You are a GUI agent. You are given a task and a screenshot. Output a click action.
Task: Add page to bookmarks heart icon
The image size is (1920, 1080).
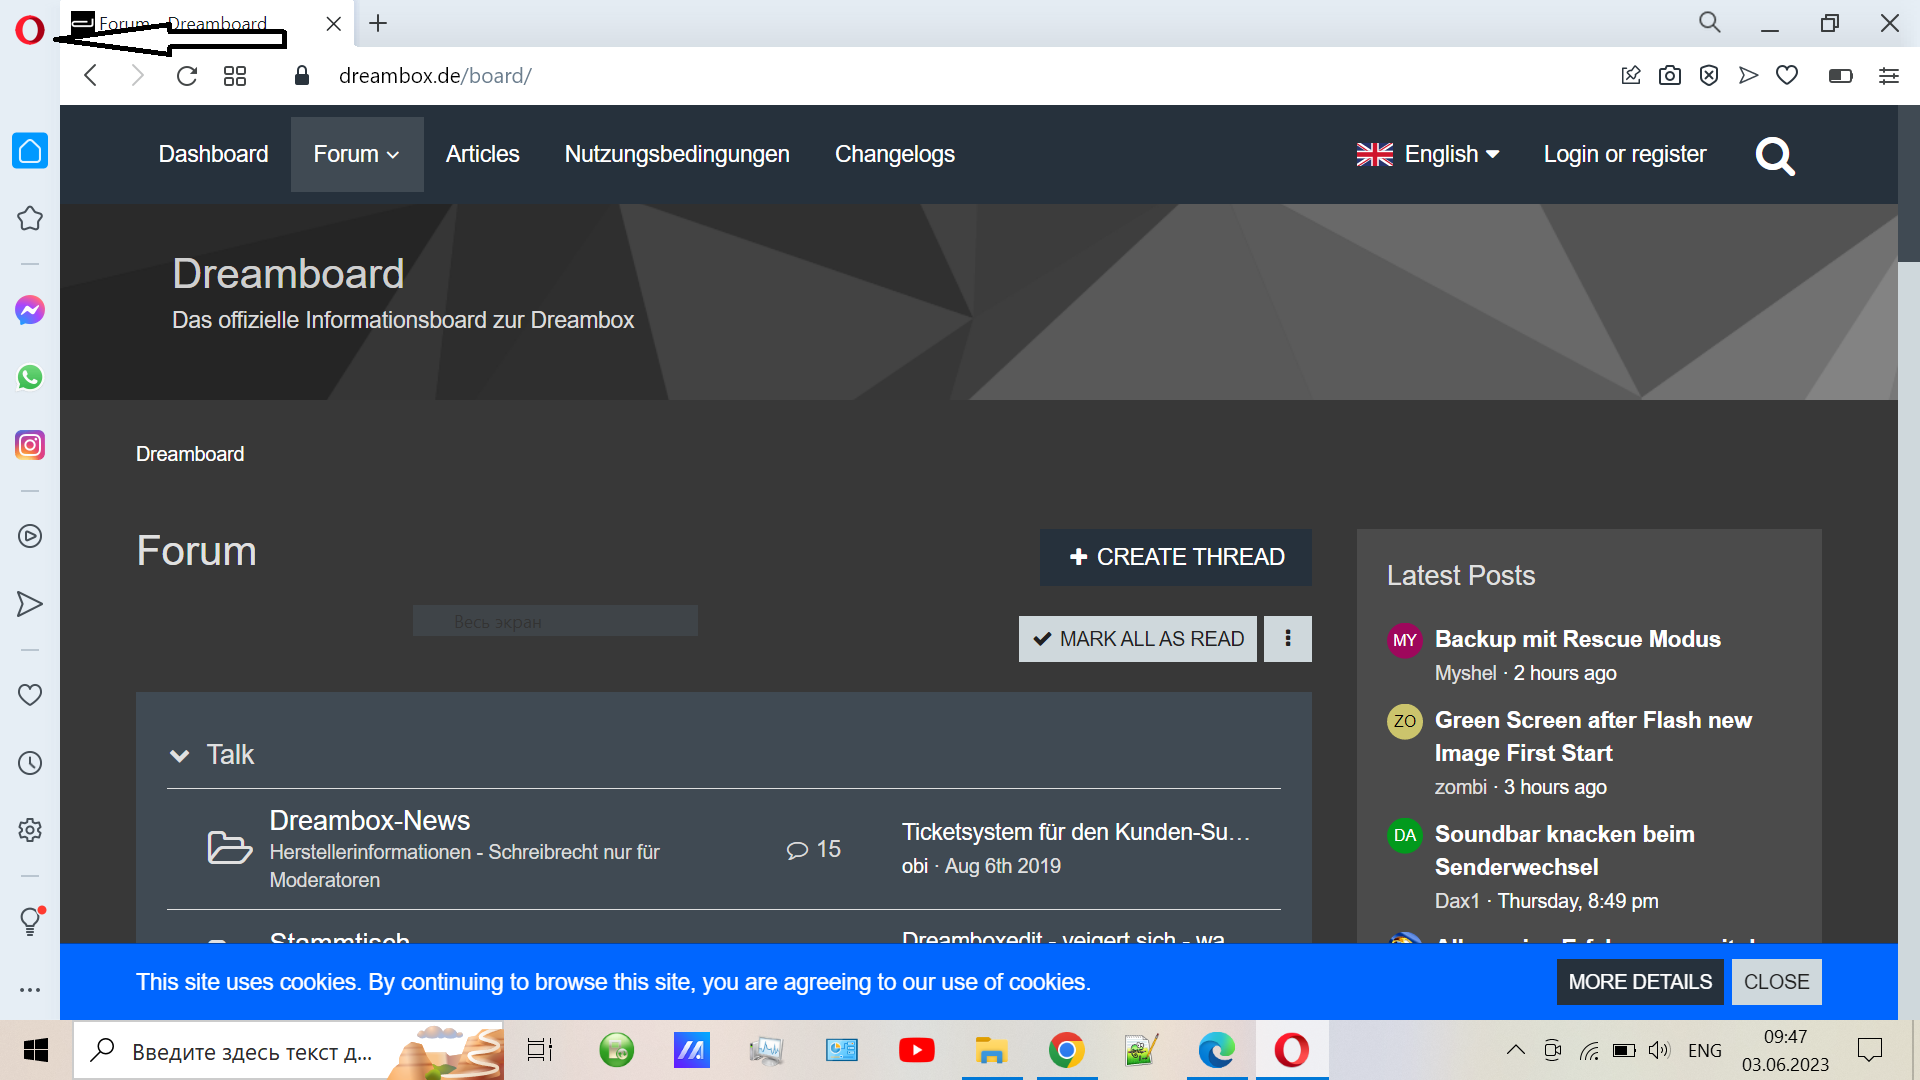click(1787, 76)
